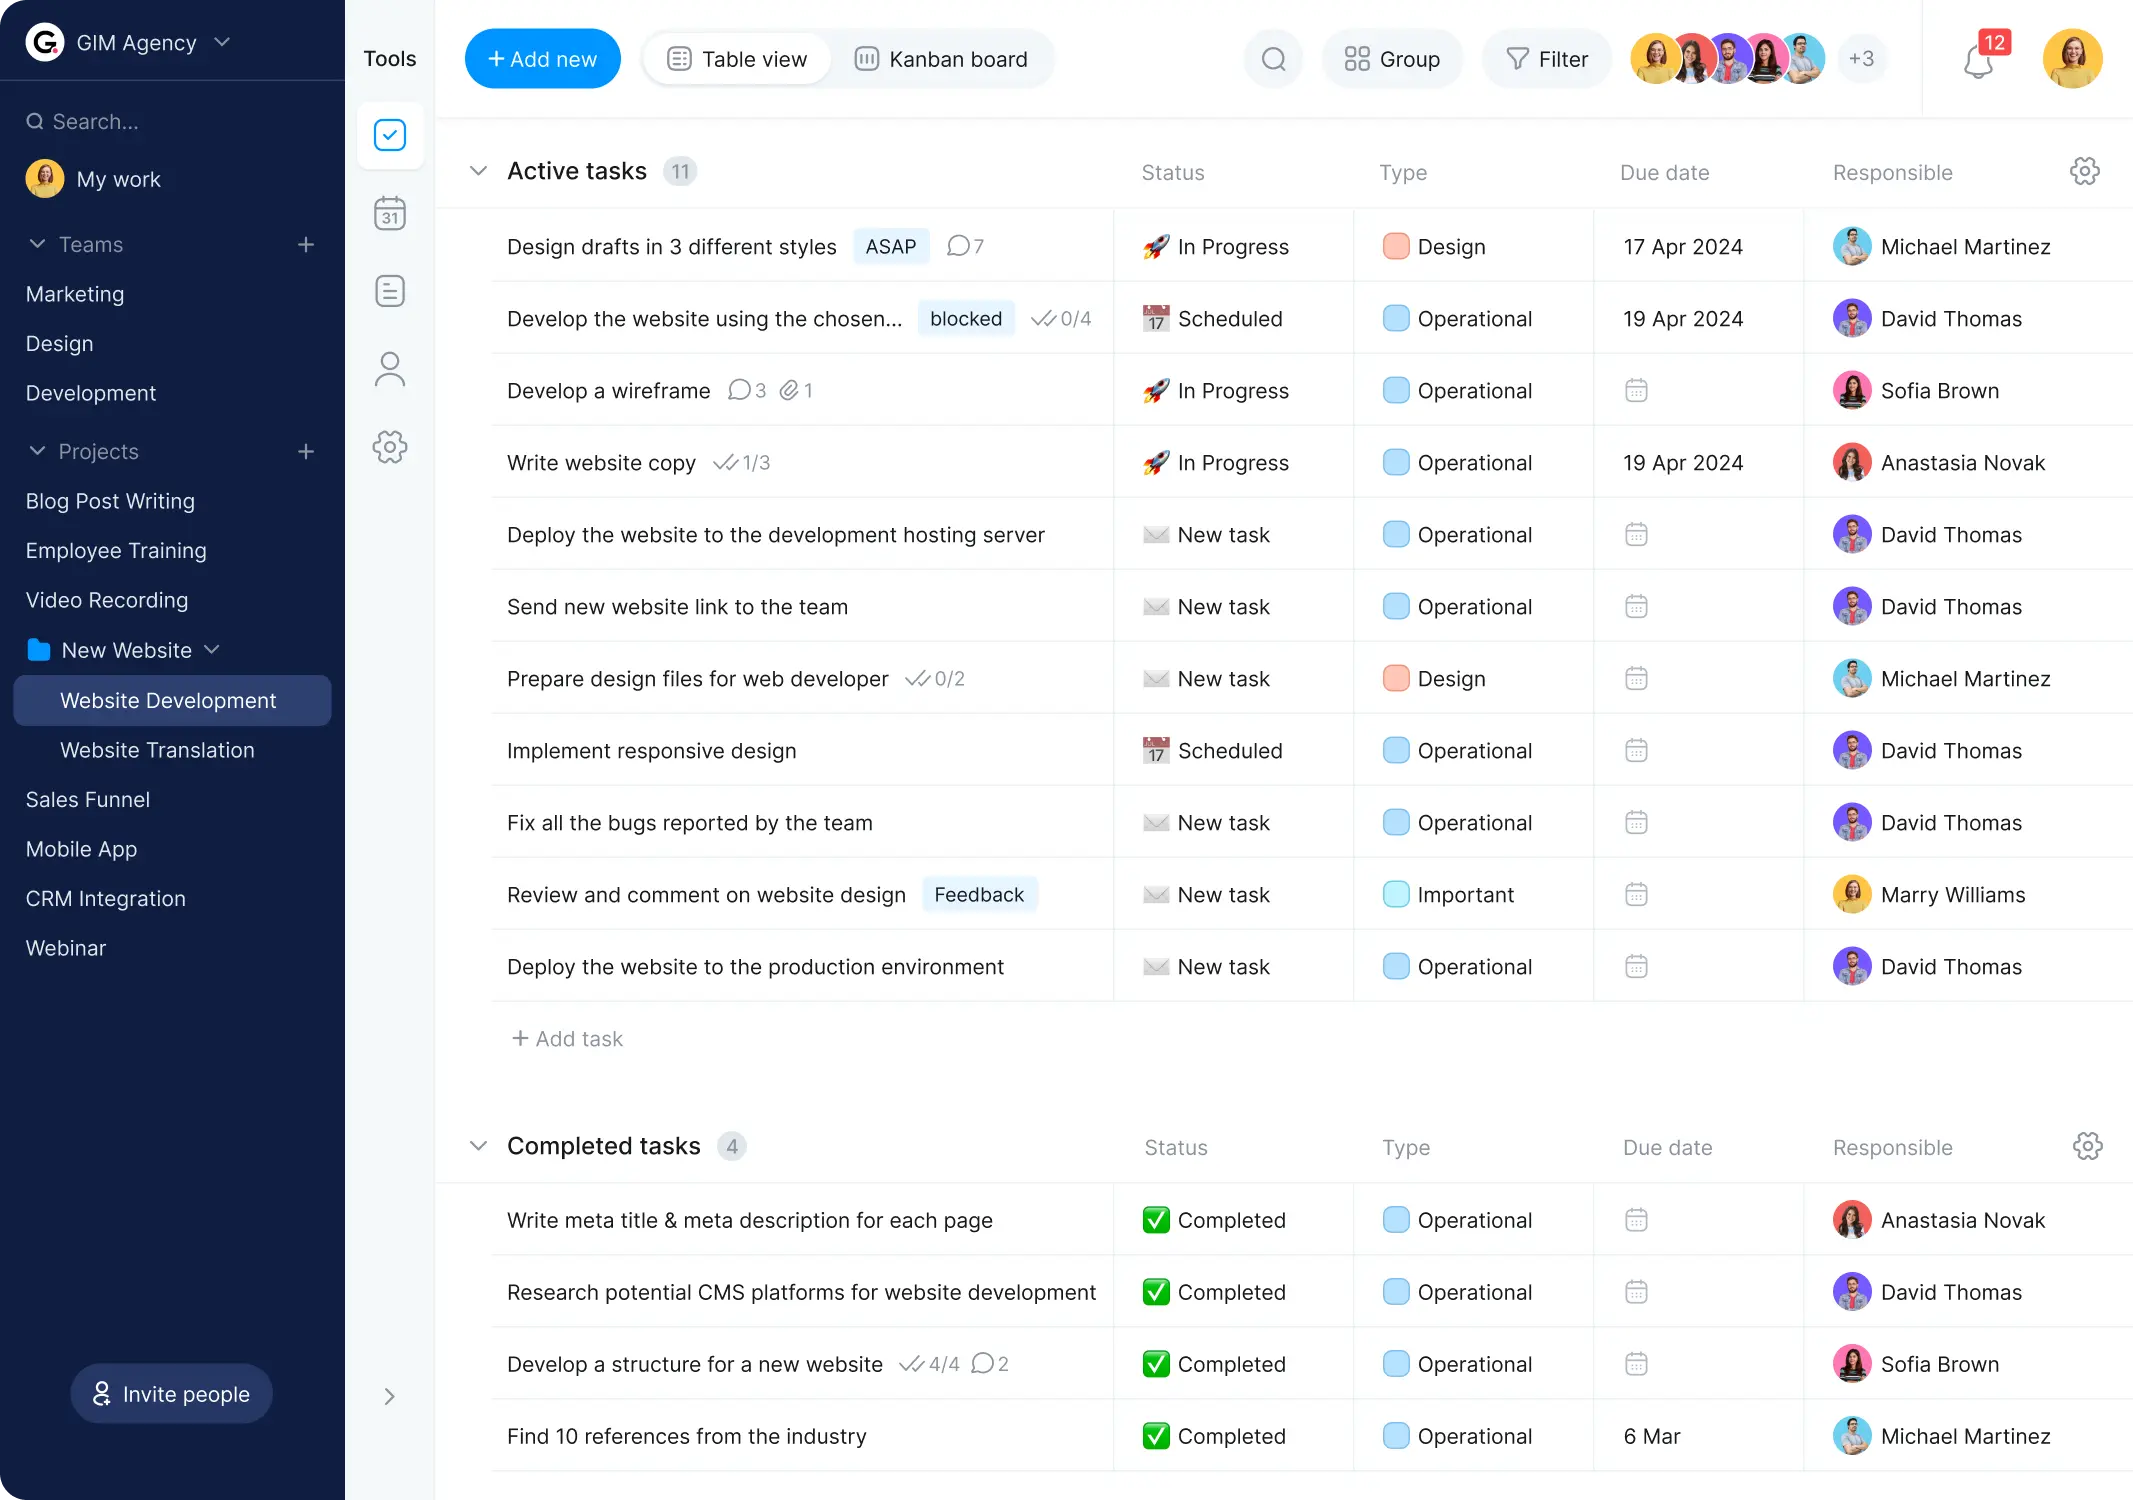
Task: Add a new team with plus icon
Action: 306,245
